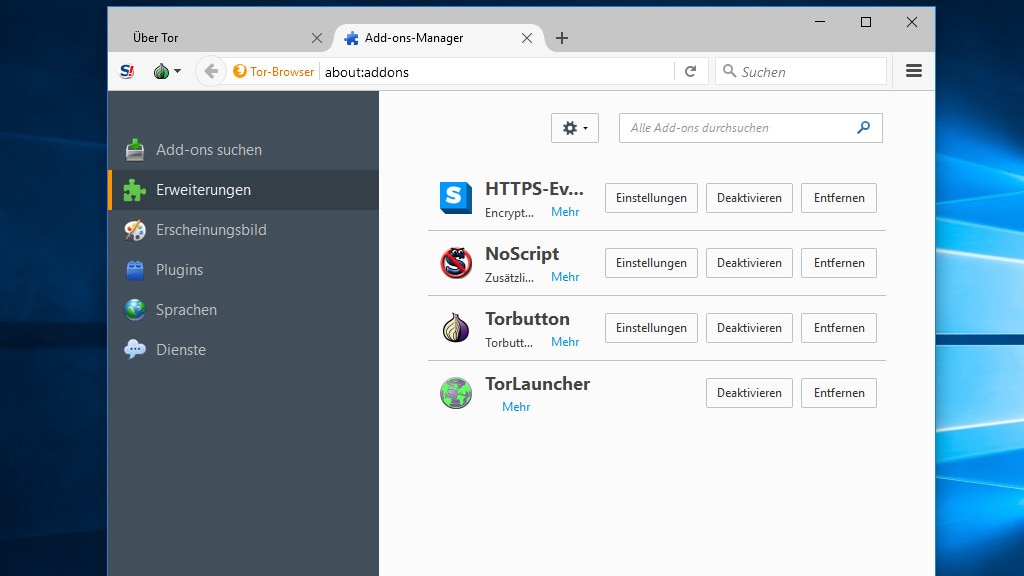Remove HTTPS-Everywhere with Entfernen

pos(839,198)
